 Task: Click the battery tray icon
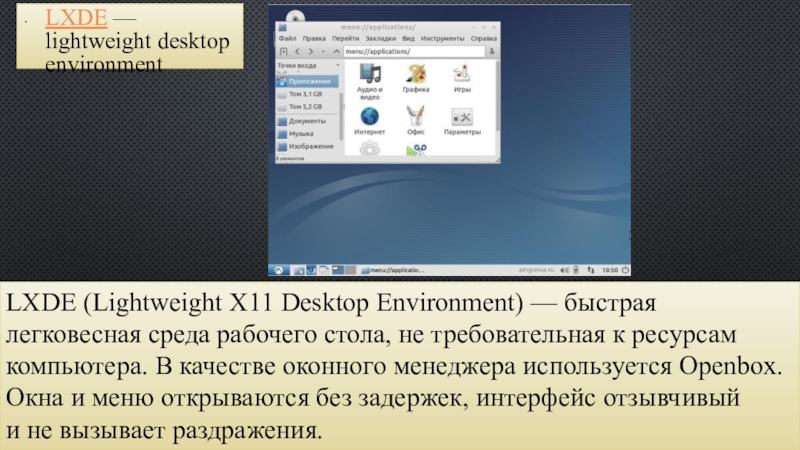(576, 270)
